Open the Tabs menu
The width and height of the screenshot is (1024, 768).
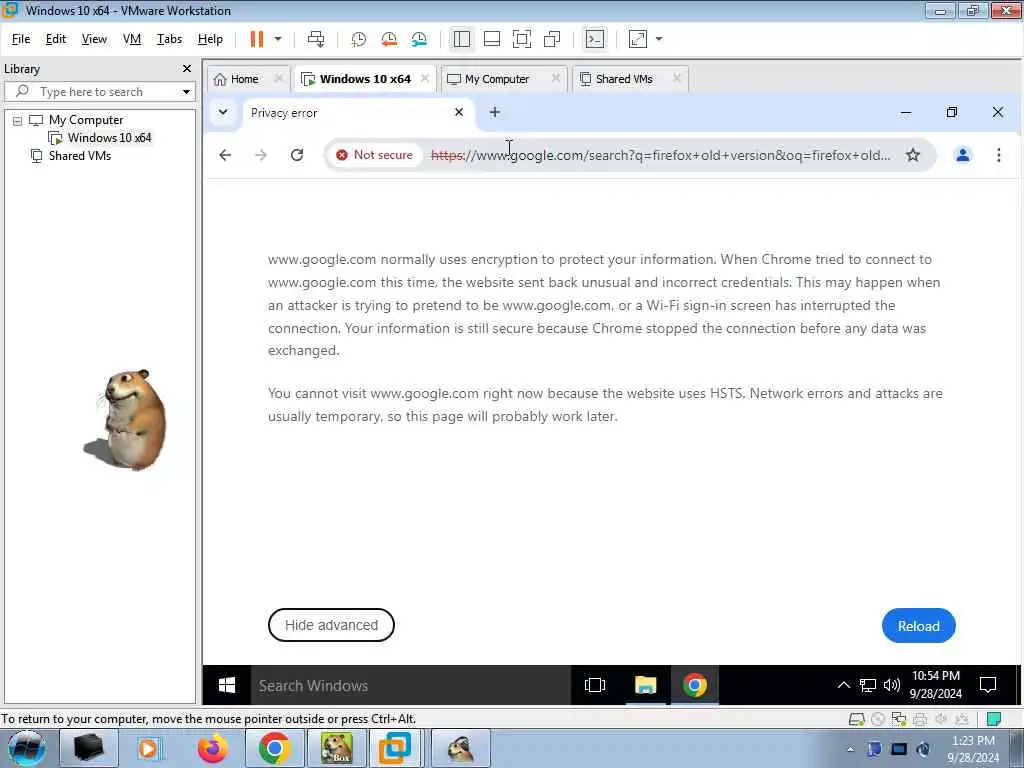pos(169,39)
